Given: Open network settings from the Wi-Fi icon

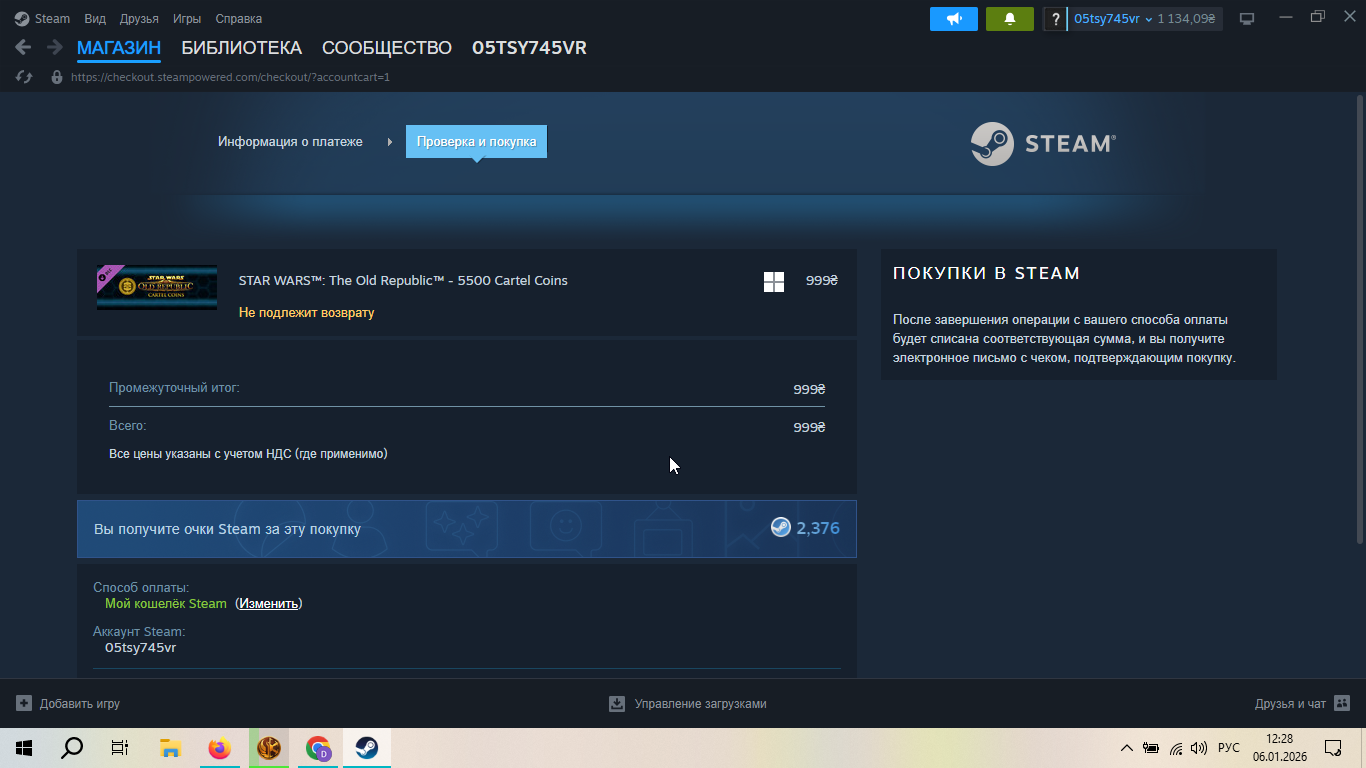Looking at the screenshot, I should [x=1176, y=748].
